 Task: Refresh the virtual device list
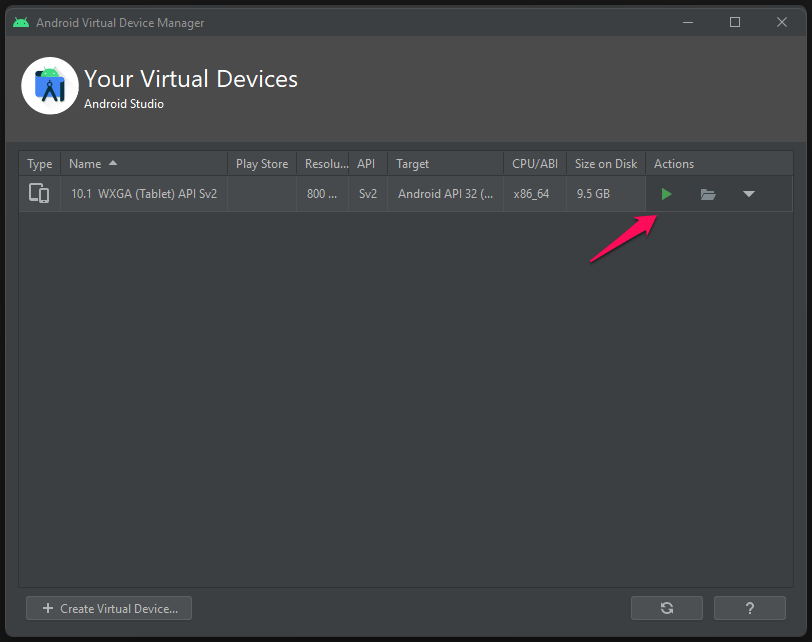667,608
